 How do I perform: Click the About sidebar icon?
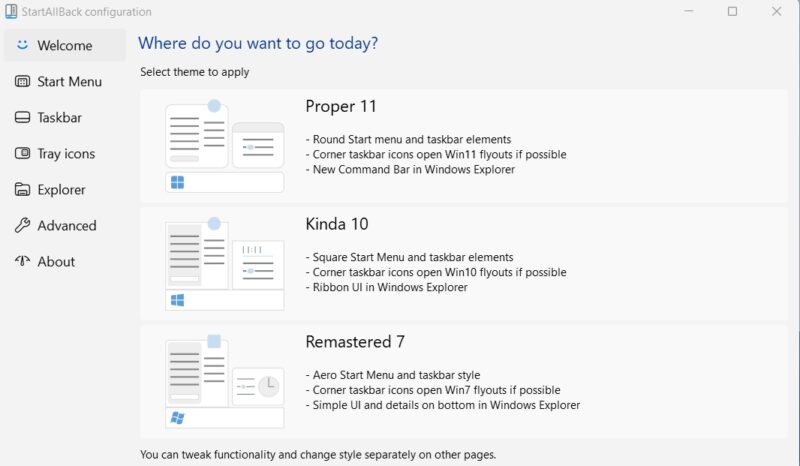point(22,261)
